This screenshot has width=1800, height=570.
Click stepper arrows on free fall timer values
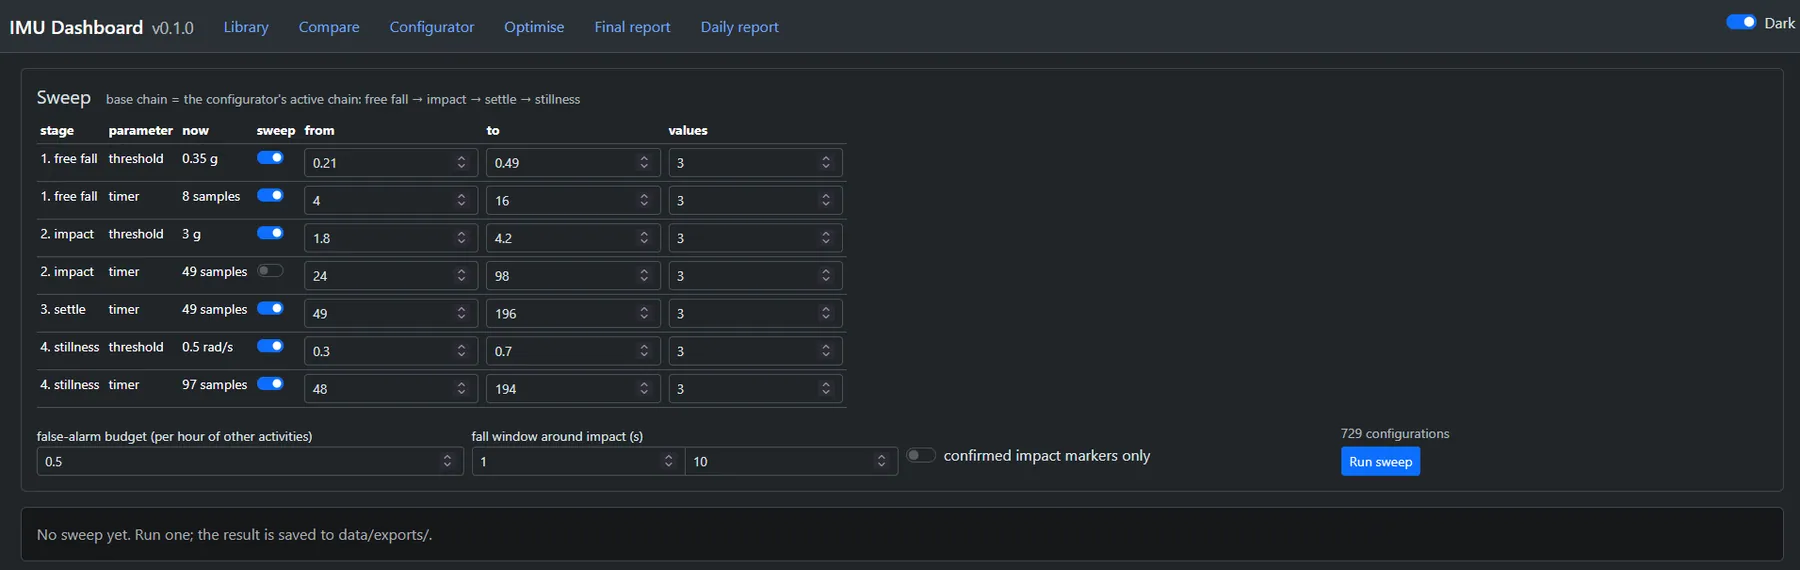(826, 200)
